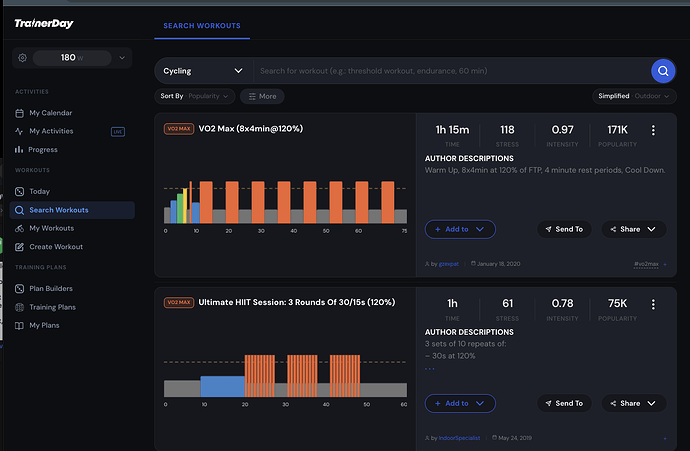Screen dimensions: 690x451
Task: Click the LIVE badge icon
Action: (x=117, y=132)
